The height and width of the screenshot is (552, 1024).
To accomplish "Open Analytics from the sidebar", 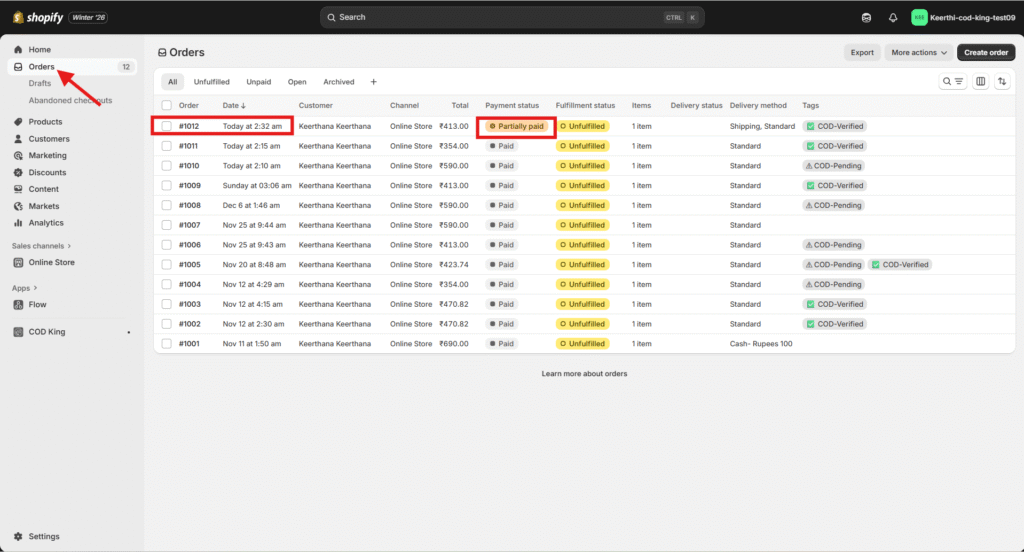I will pos(45,223).
